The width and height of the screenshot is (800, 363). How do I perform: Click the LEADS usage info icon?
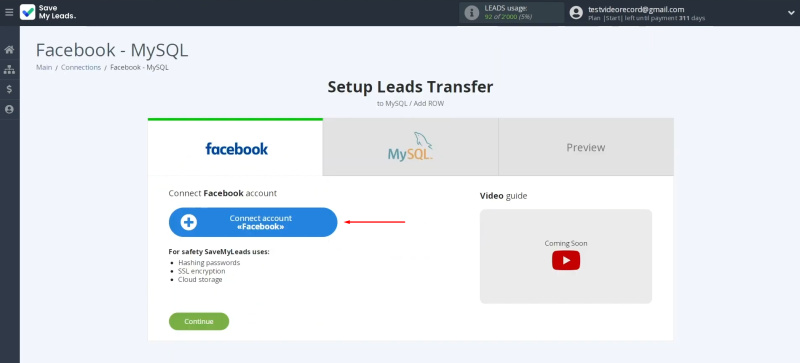pyautogui.click(x=472, y=13)
